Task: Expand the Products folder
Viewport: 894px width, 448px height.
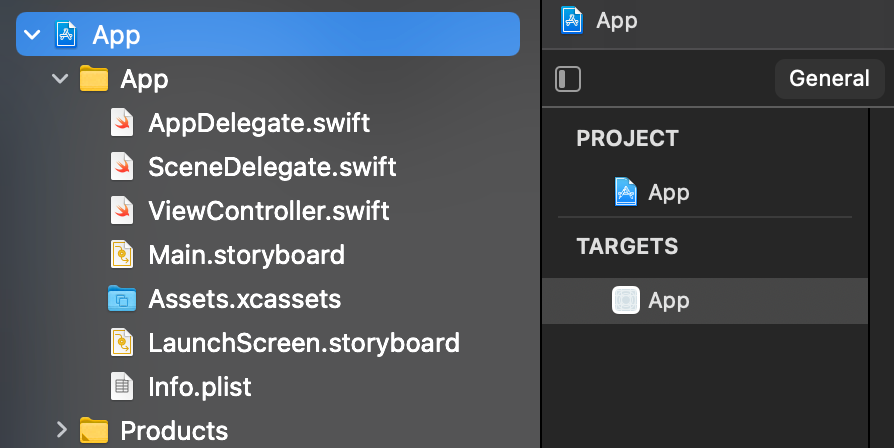Action: pos(62,430)
